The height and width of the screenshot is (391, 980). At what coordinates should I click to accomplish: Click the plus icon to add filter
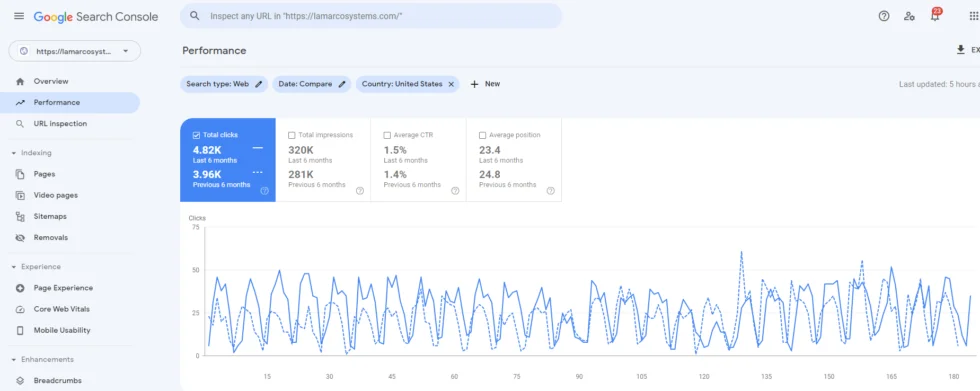point(474,84)
